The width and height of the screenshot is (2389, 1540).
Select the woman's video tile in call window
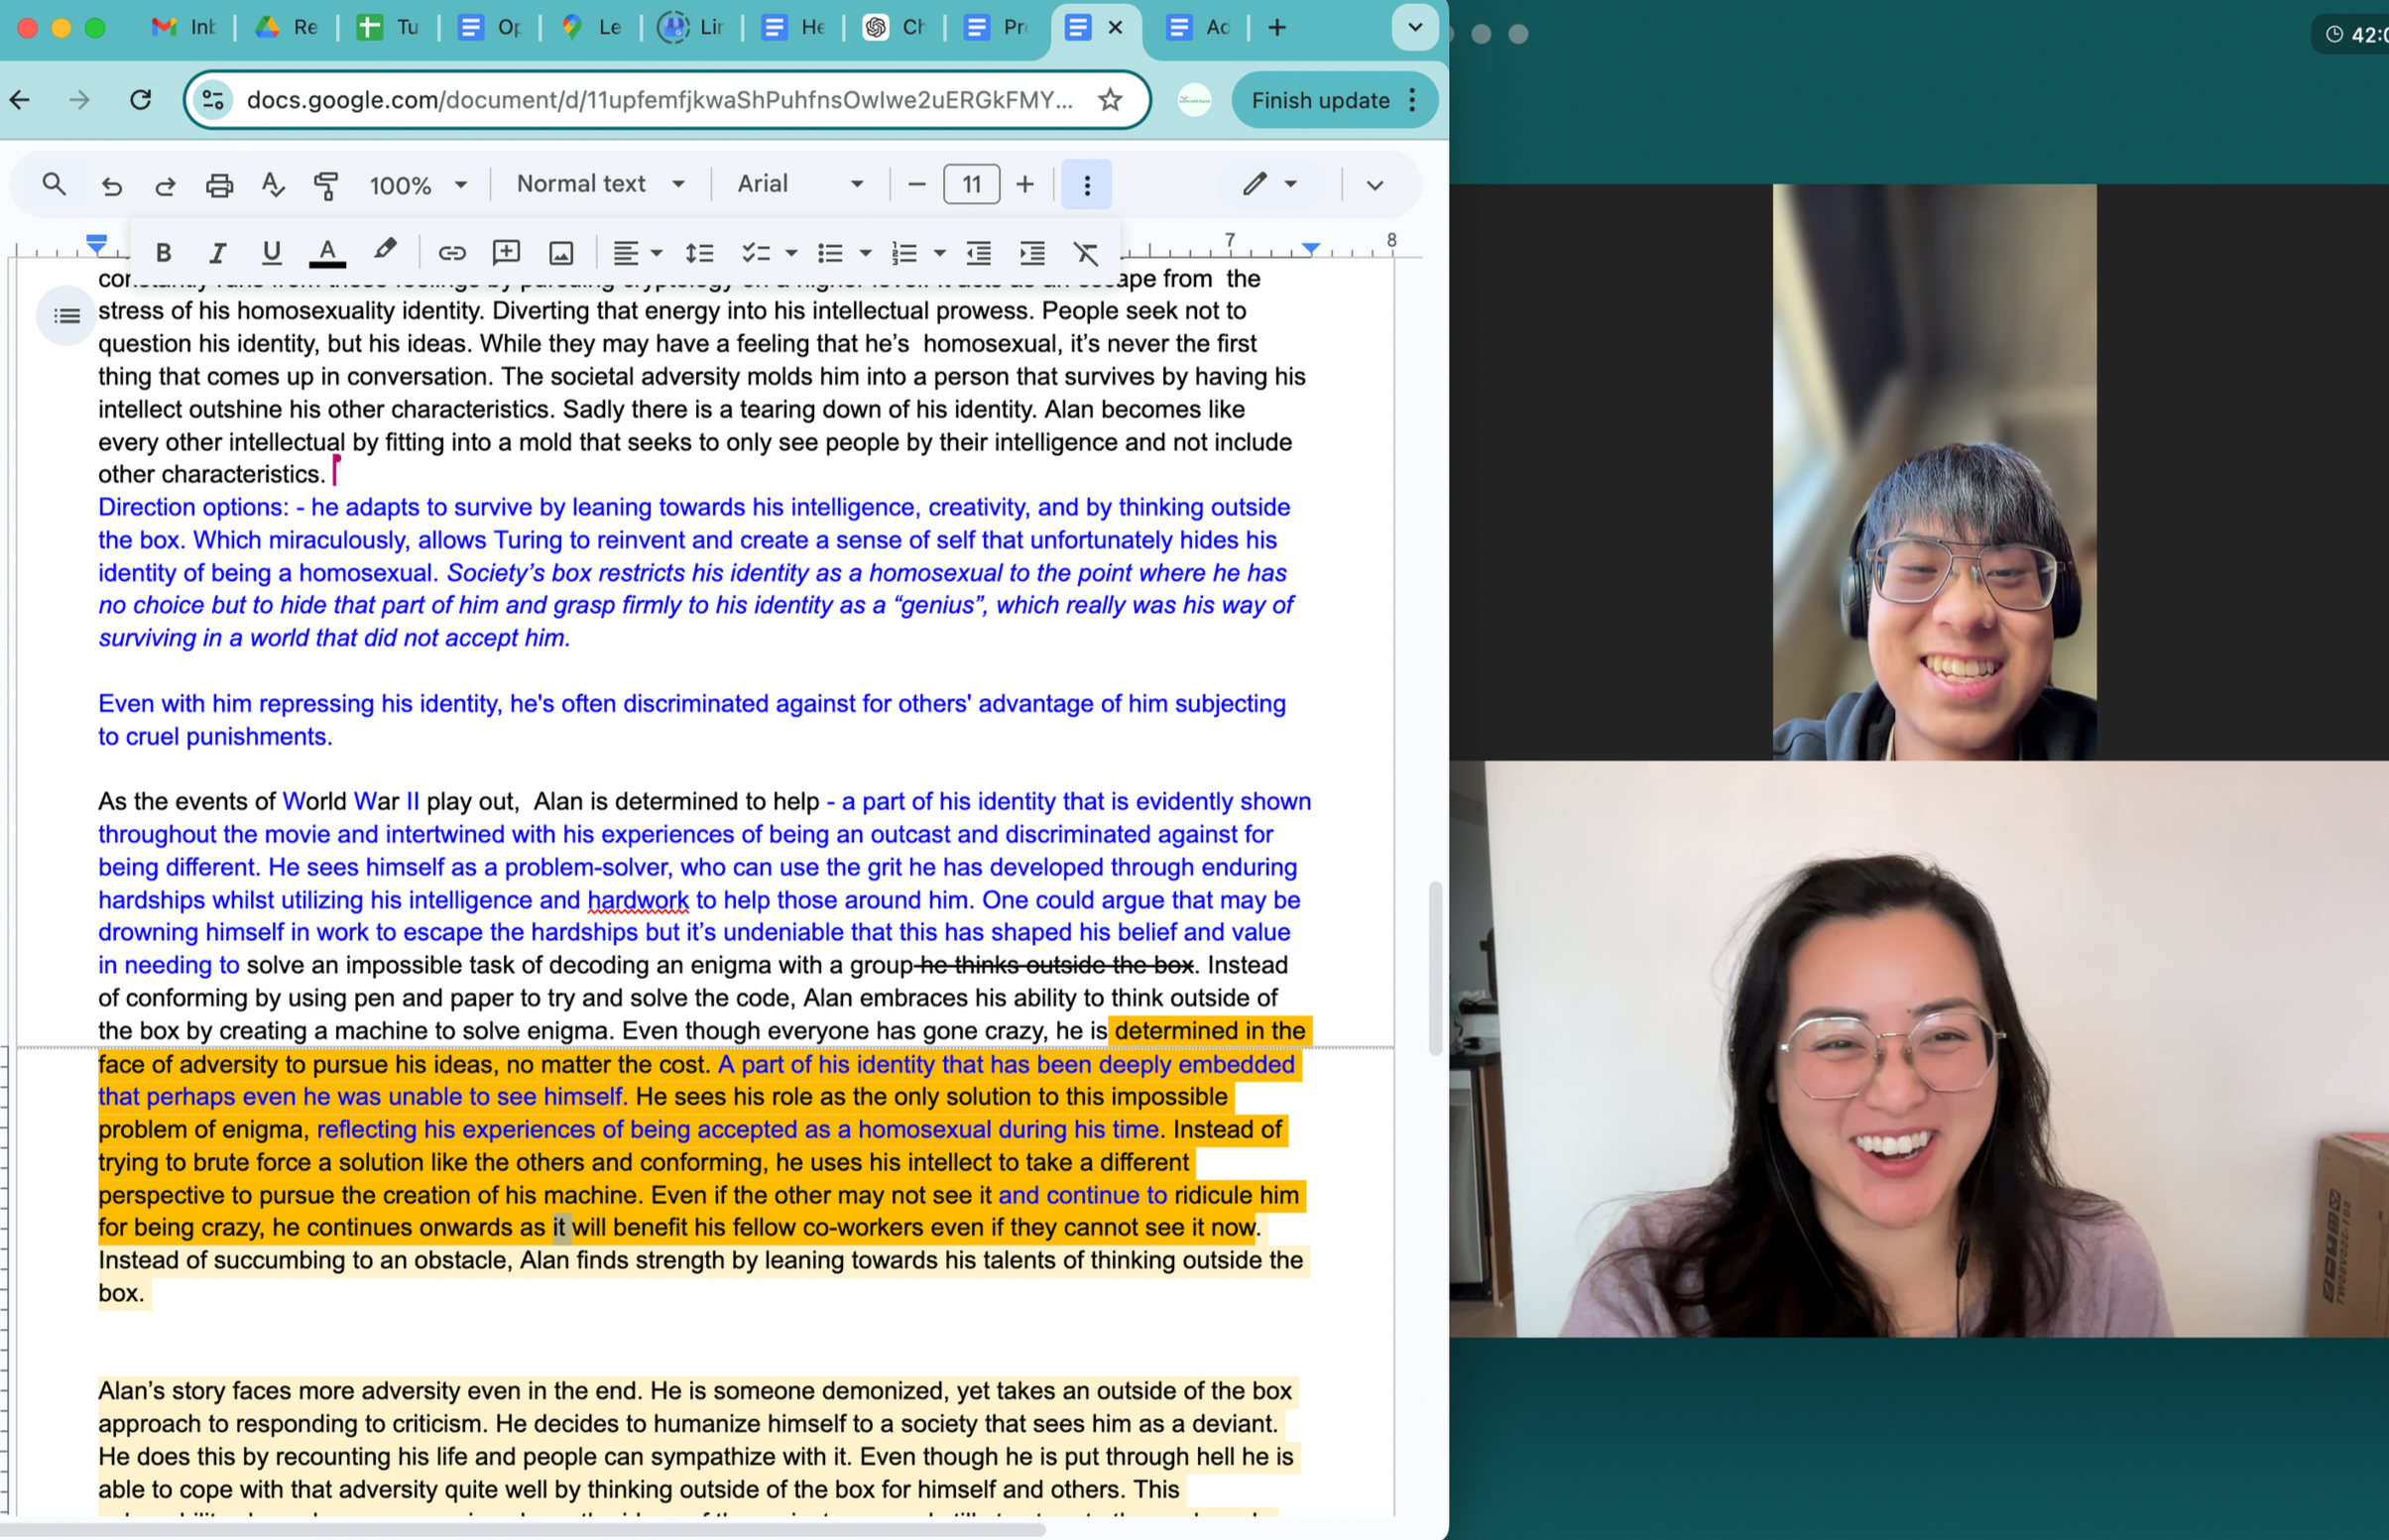click(1919, 1048)
